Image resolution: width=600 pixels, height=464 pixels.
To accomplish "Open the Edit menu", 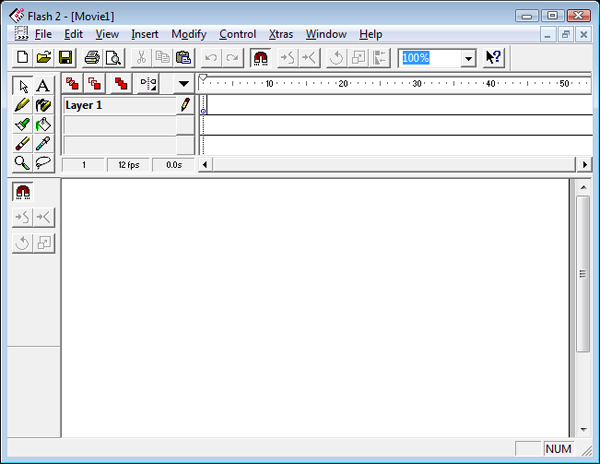I will (73, 34).
